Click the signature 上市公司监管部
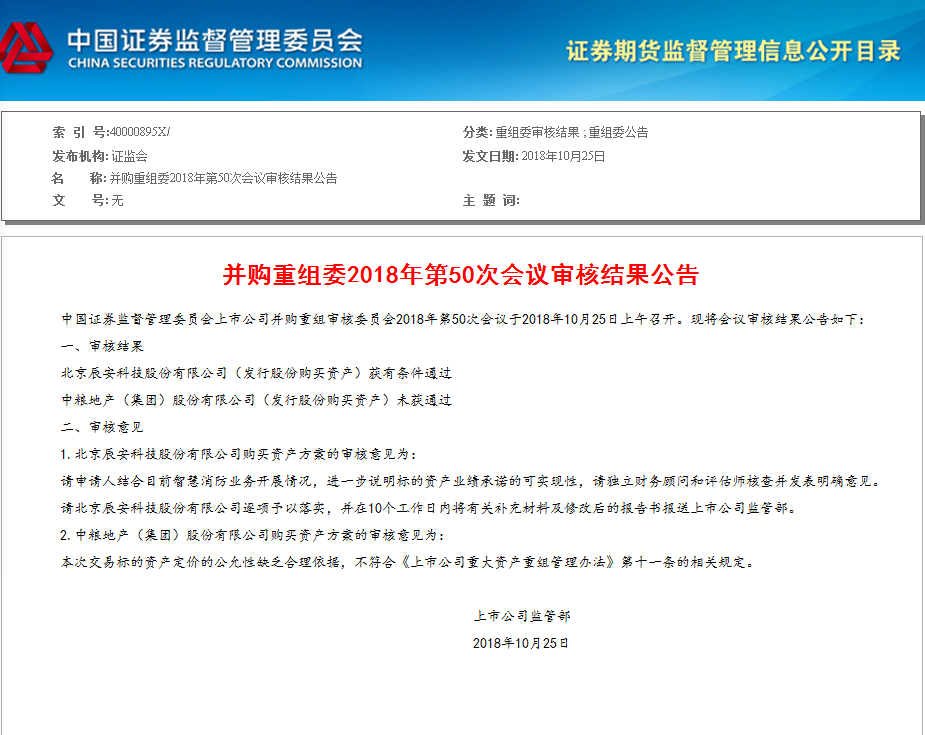This screenshot has width=925, height=735. [x=521, y=616]
